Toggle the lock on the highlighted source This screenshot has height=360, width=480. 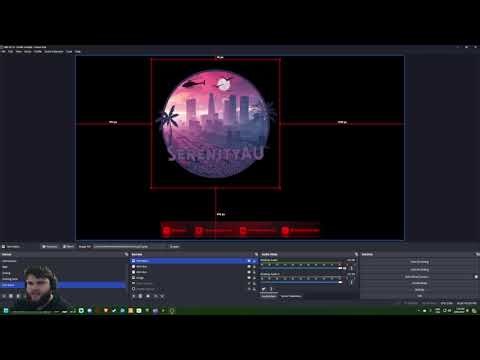click(254, 261)
